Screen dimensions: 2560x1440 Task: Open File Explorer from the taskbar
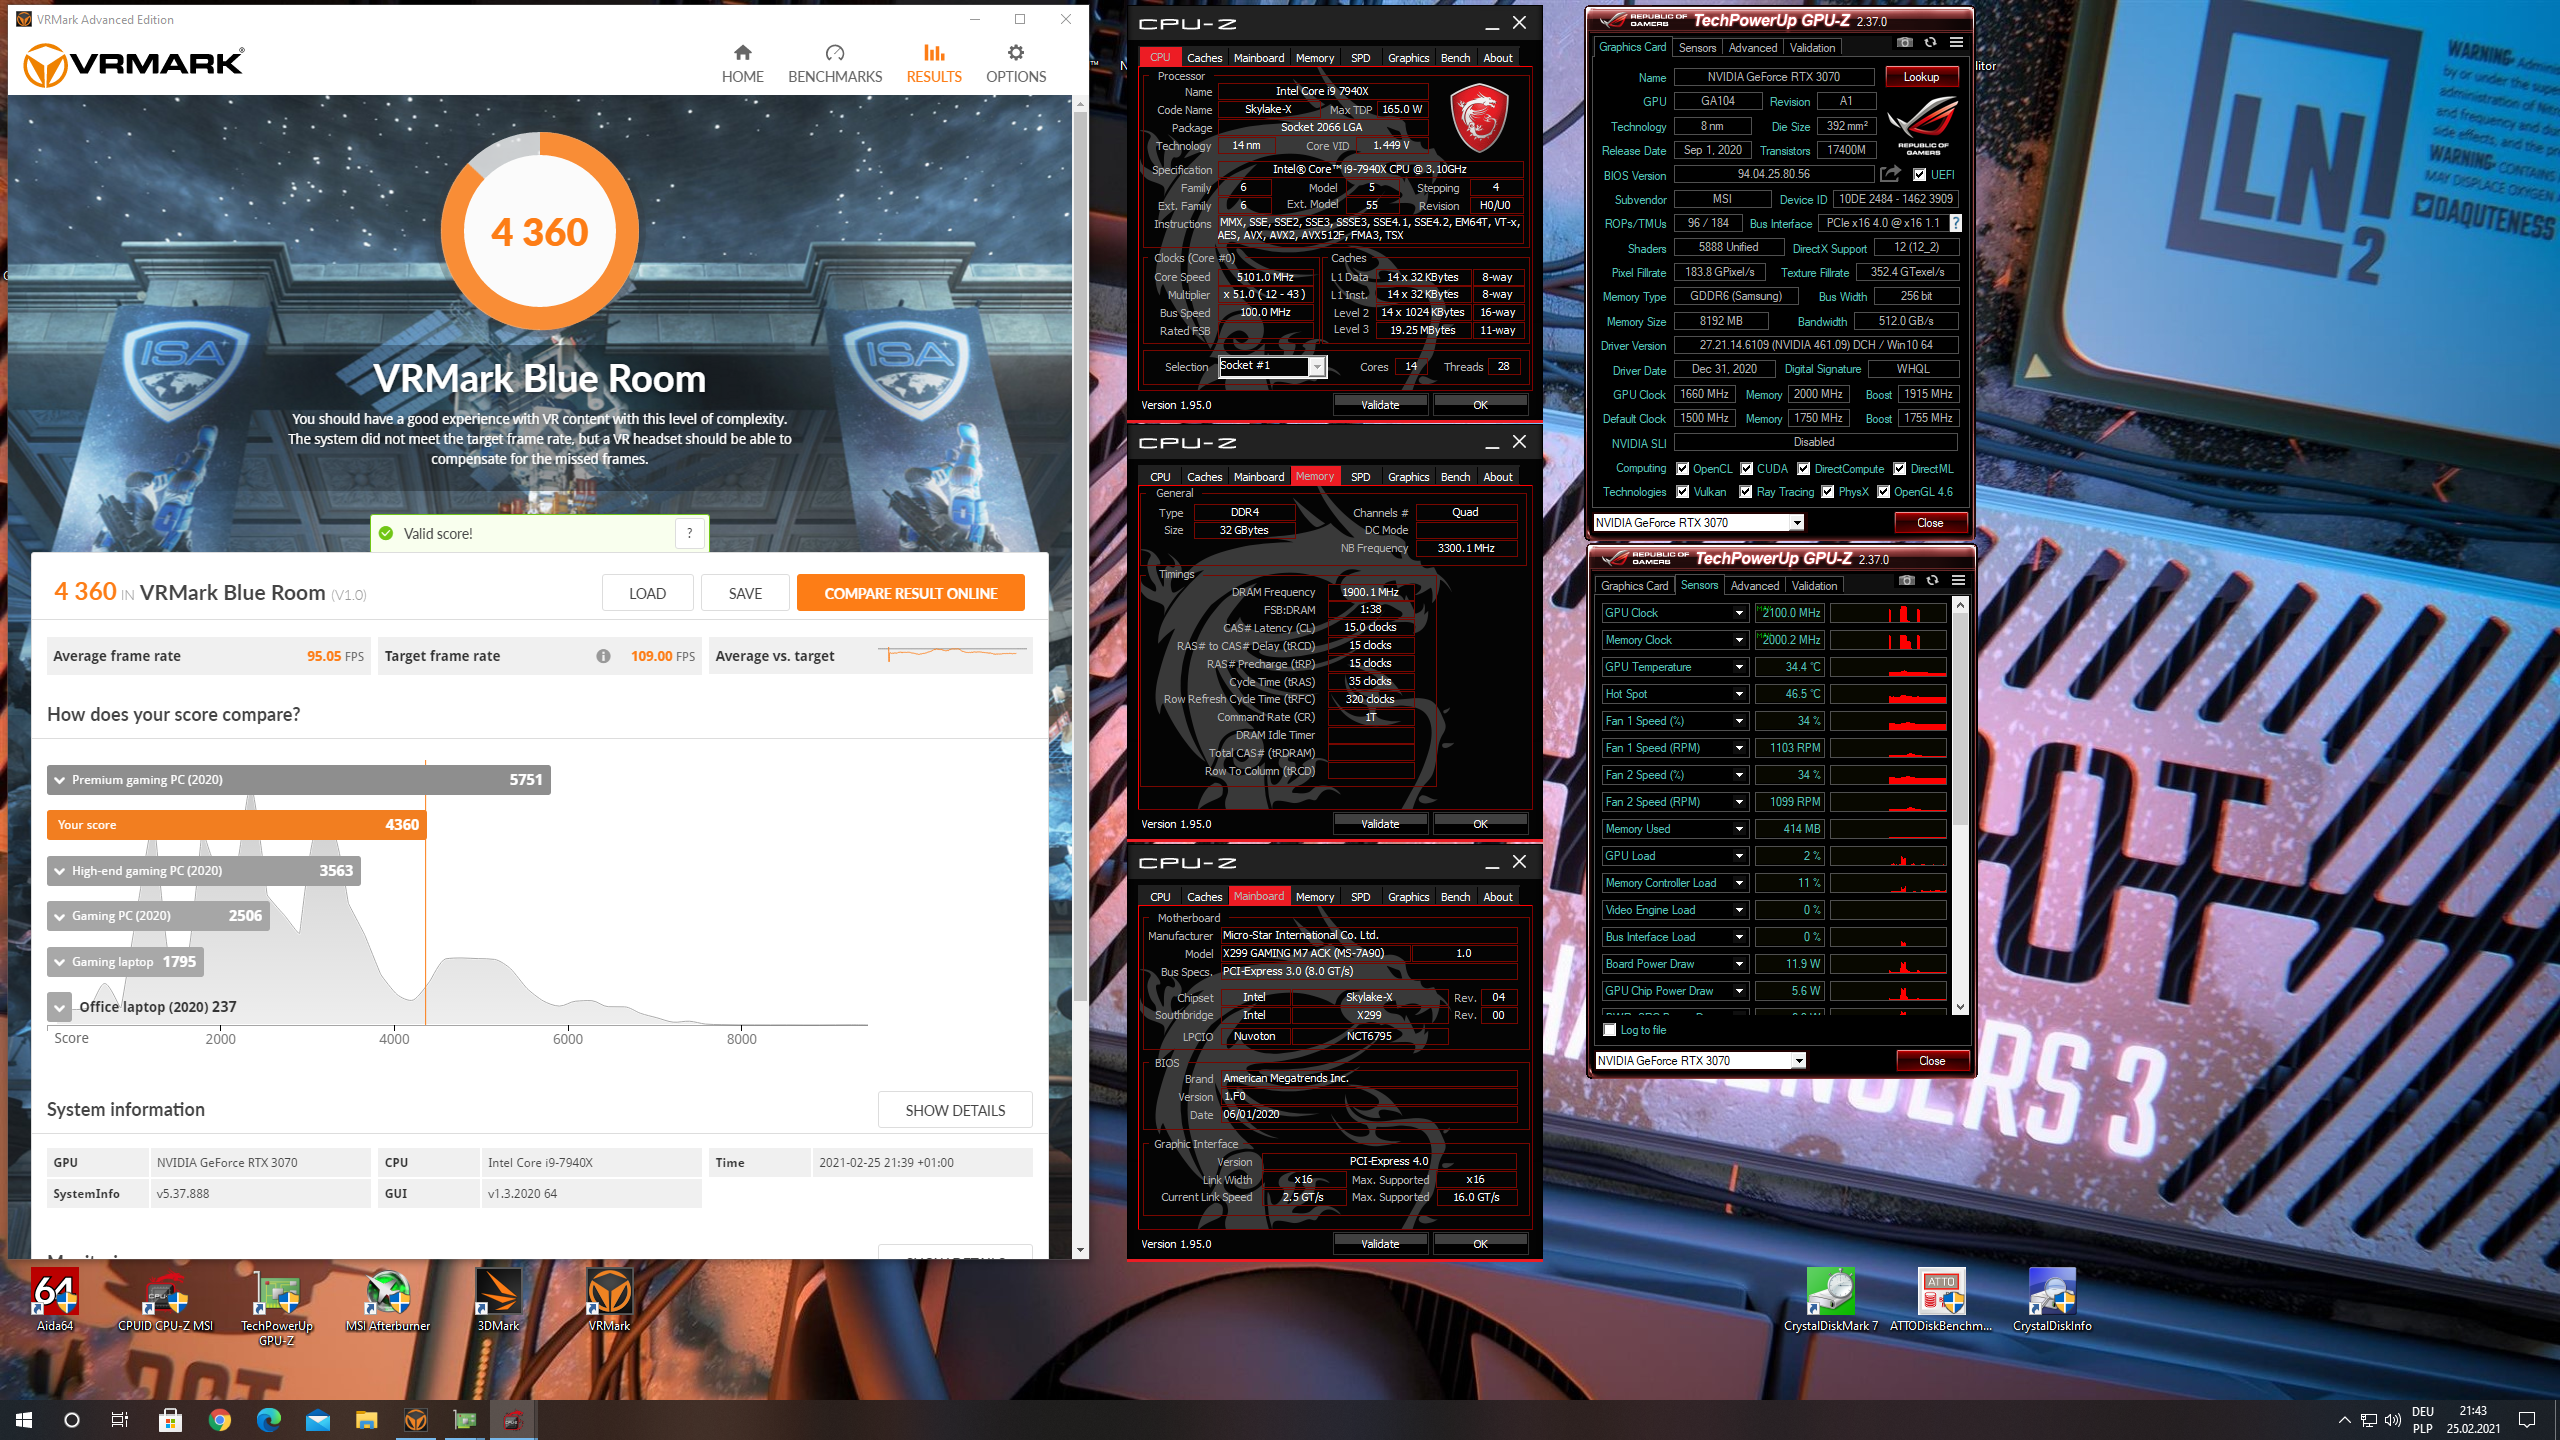click(x=366, y=1420)
